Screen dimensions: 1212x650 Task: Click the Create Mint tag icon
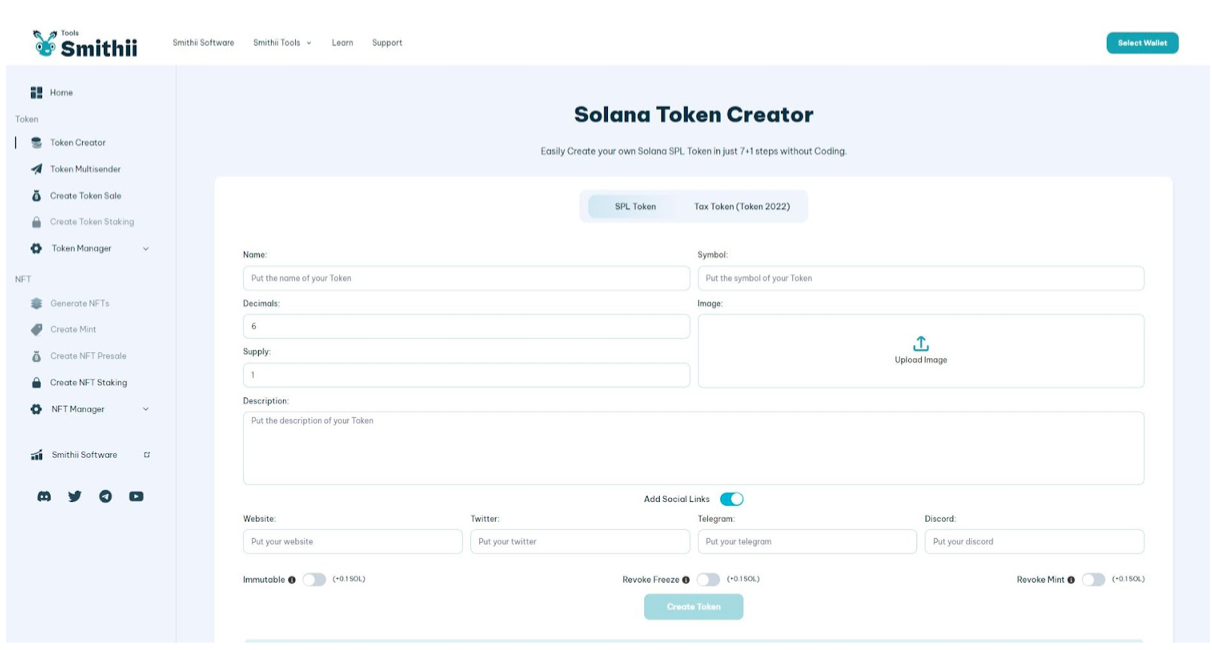pyautogui.click(x=36, y=329)
